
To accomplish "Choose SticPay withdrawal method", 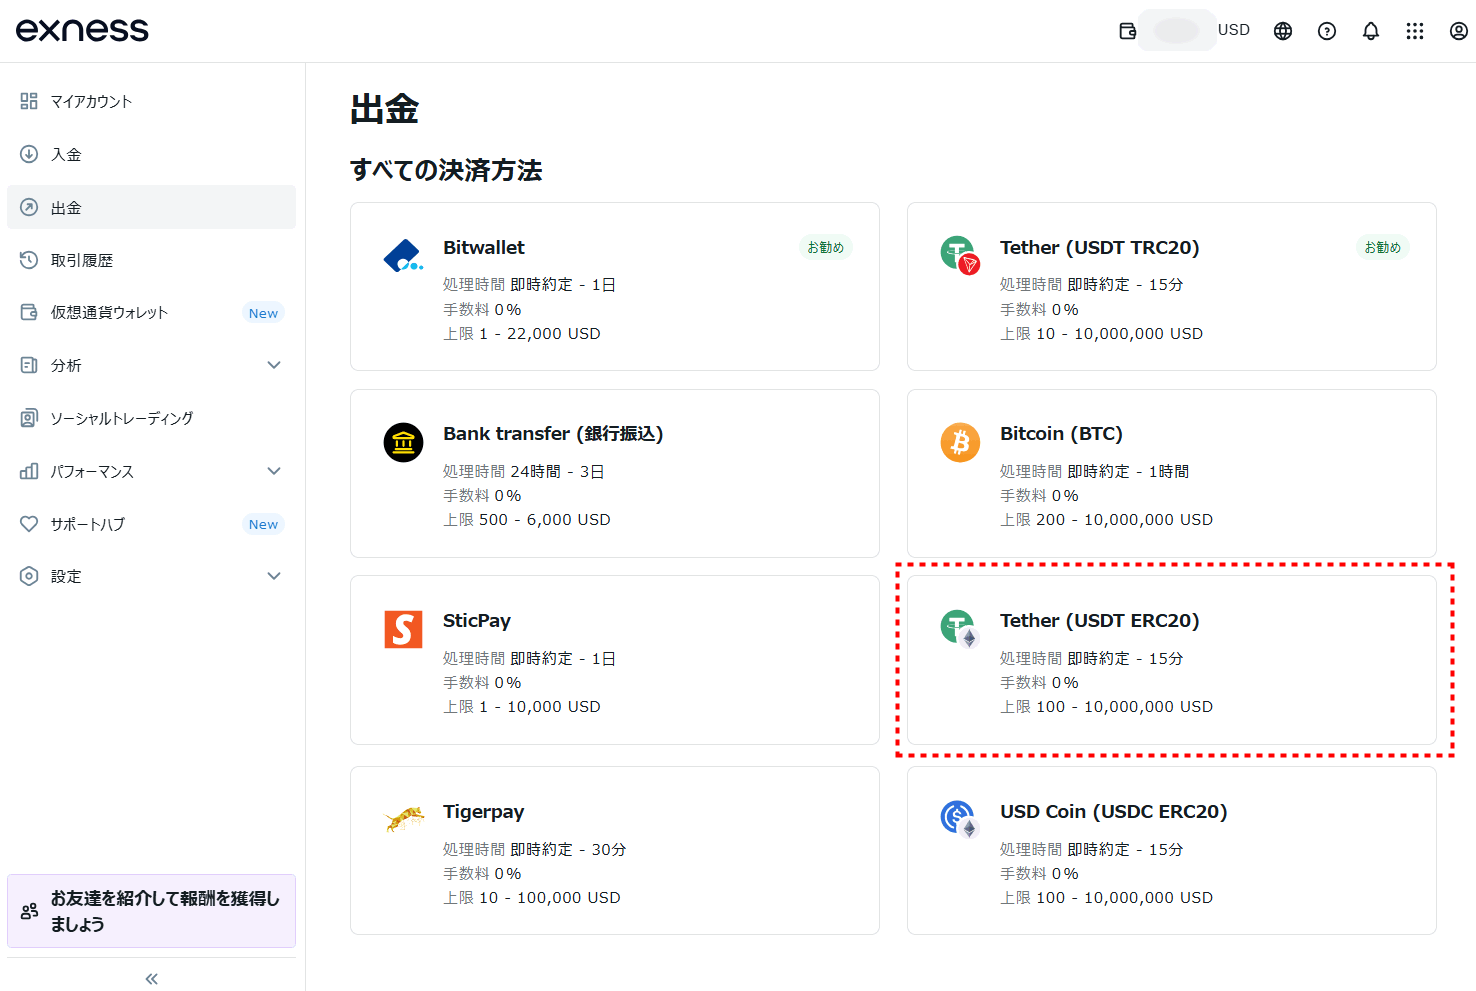I will coord(615,660).
